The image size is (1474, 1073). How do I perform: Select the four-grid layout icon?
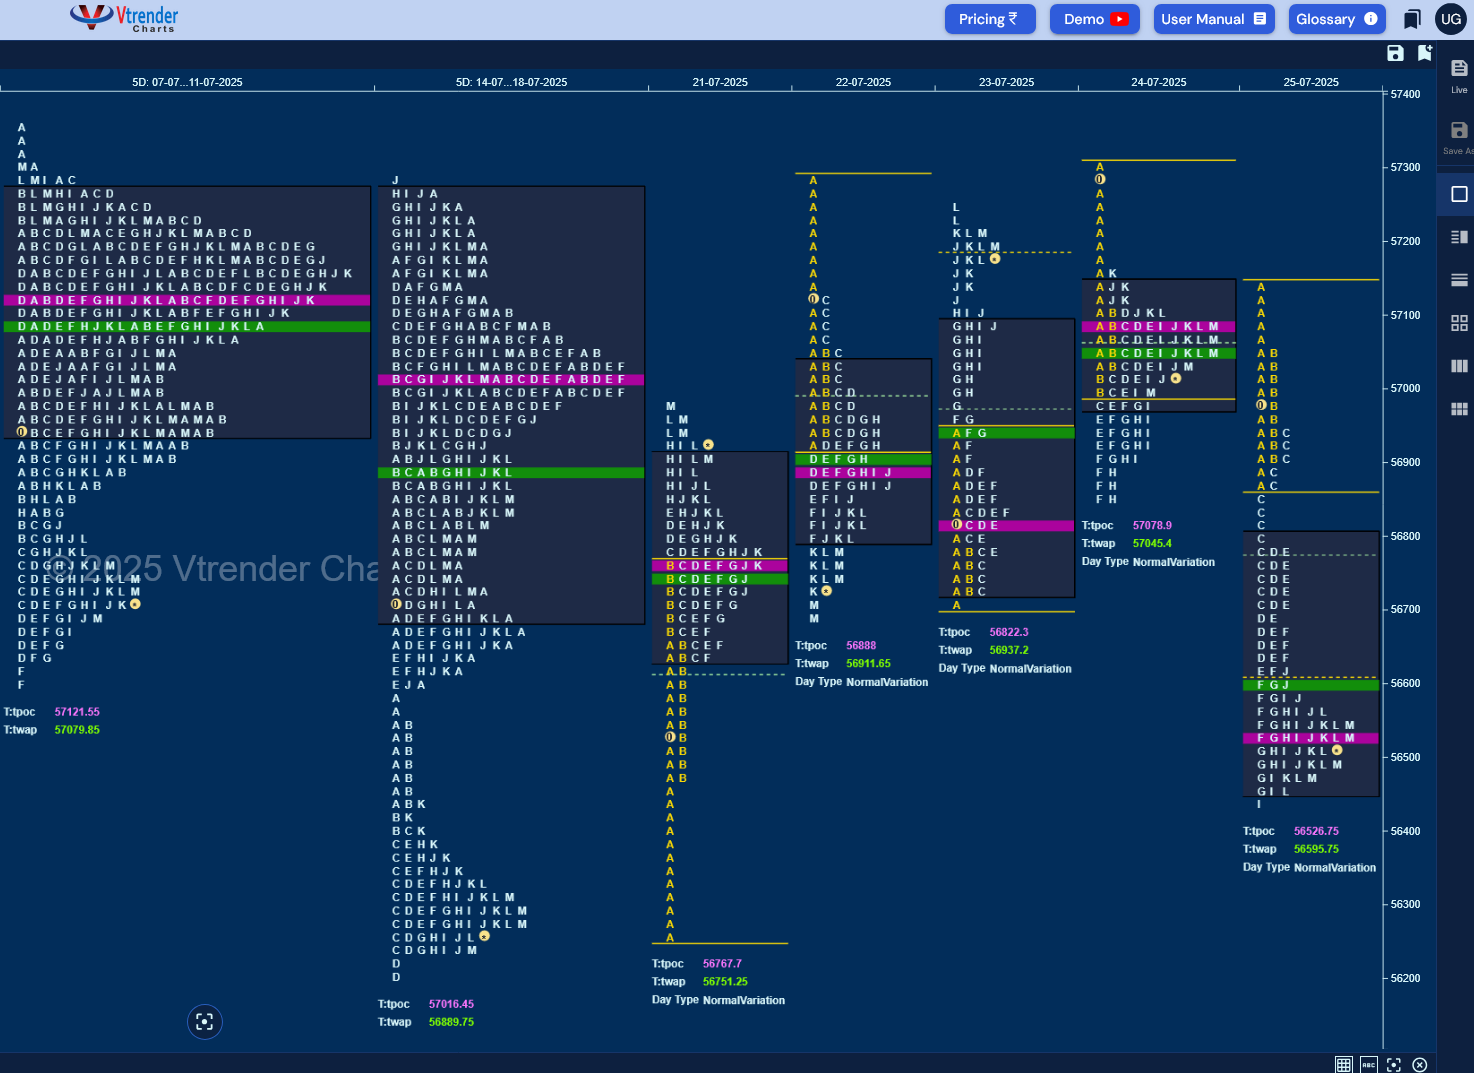(1459, 323)
